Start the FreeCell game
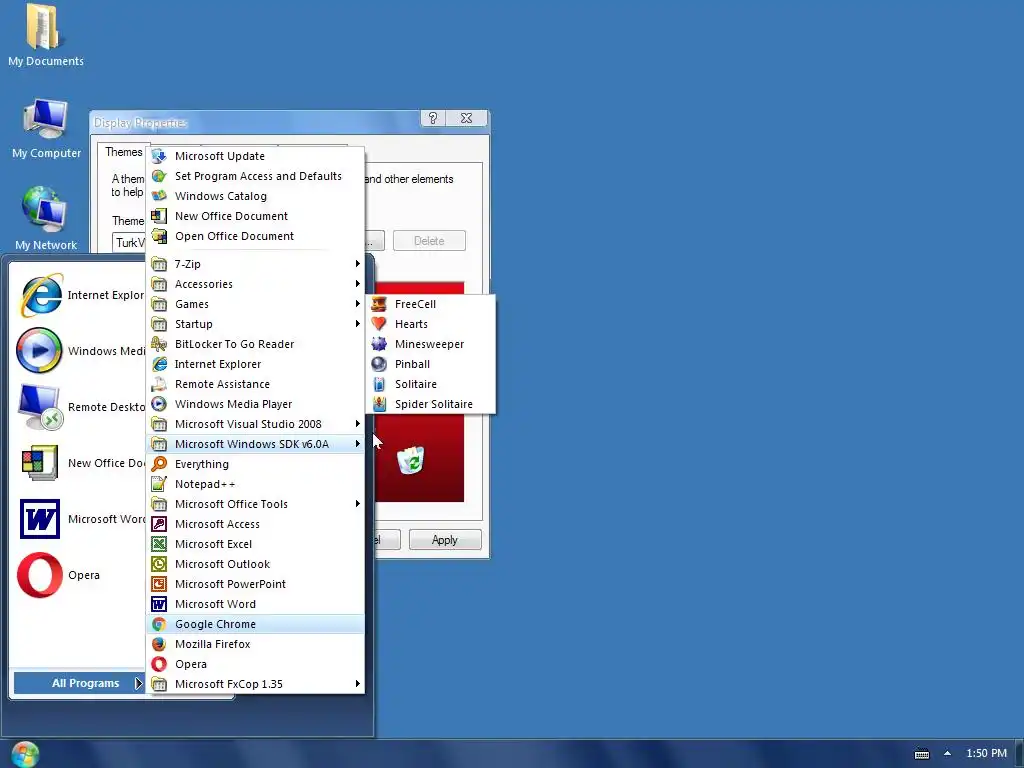 point(431,304)
